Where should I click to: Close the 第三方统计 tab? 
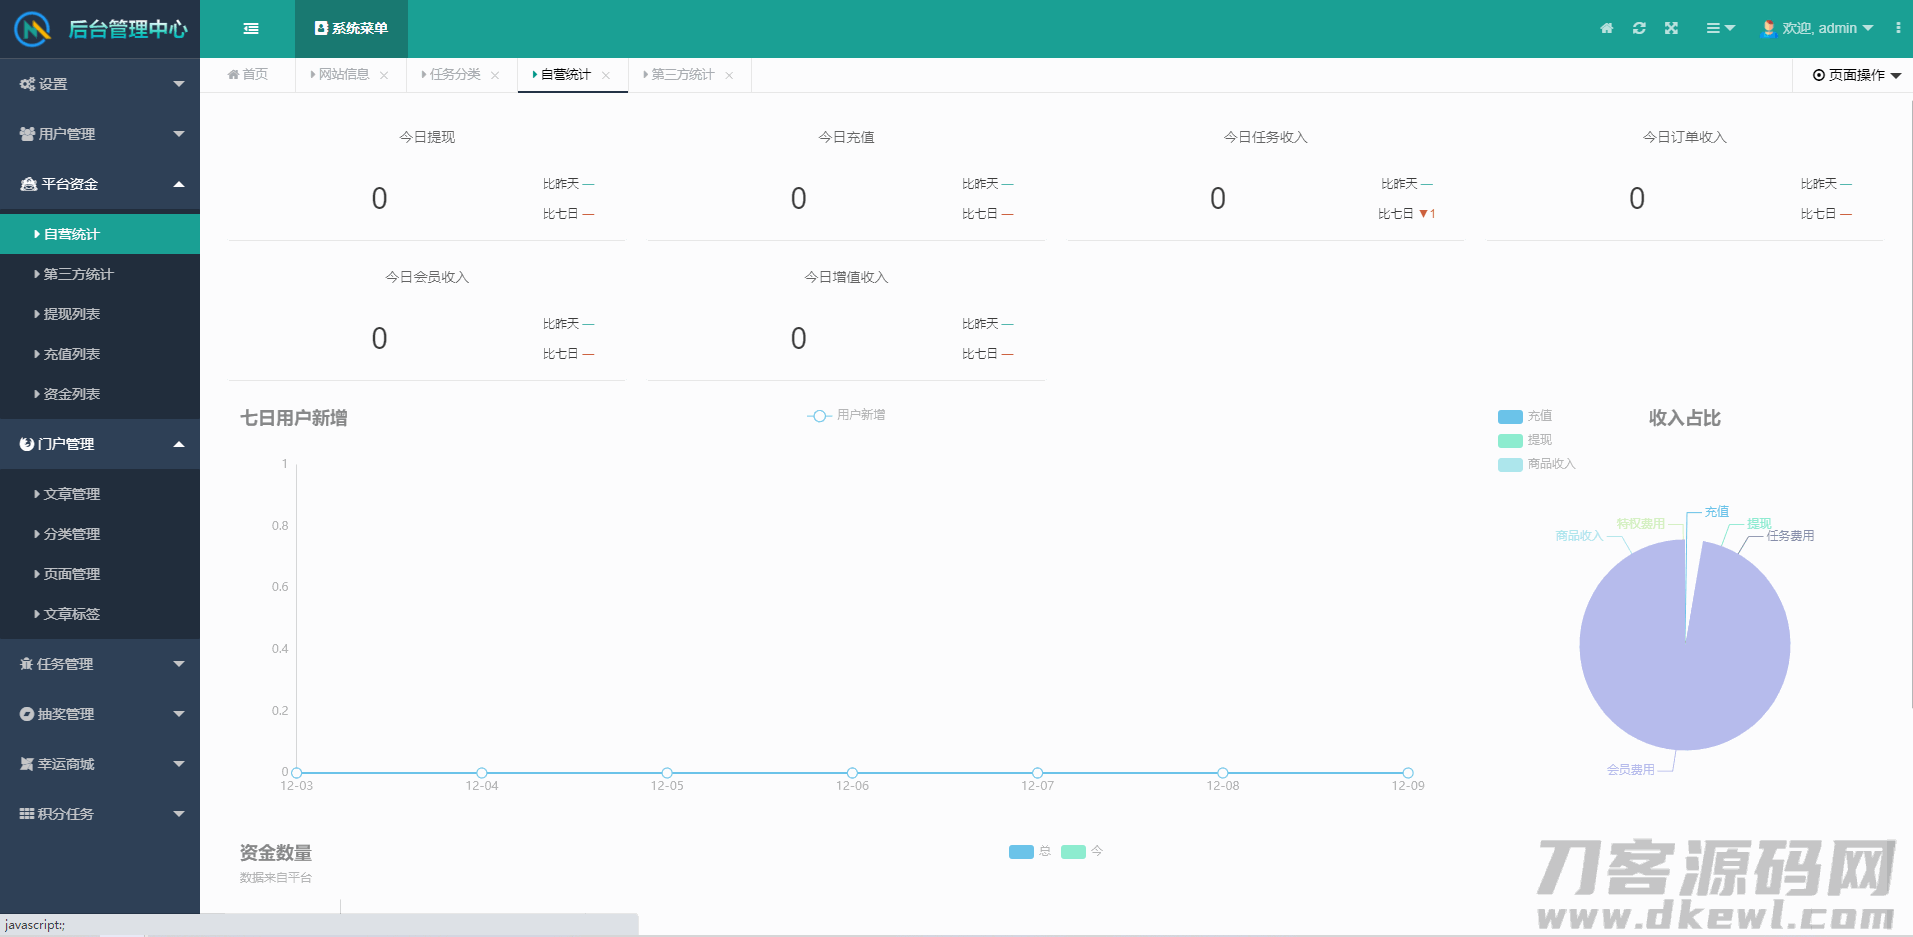click(729, 75)
